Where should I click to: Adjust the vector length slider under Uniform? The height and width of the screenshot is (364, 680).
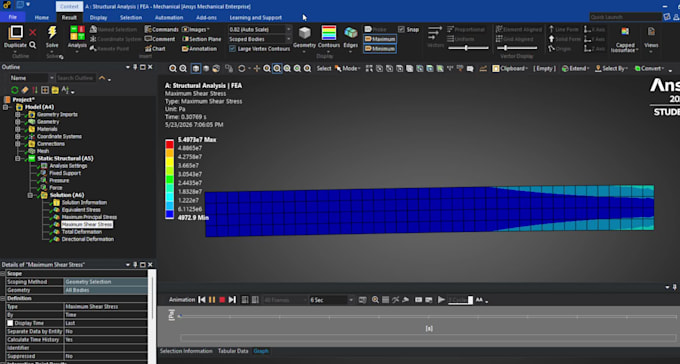click(x=467, y=48)
